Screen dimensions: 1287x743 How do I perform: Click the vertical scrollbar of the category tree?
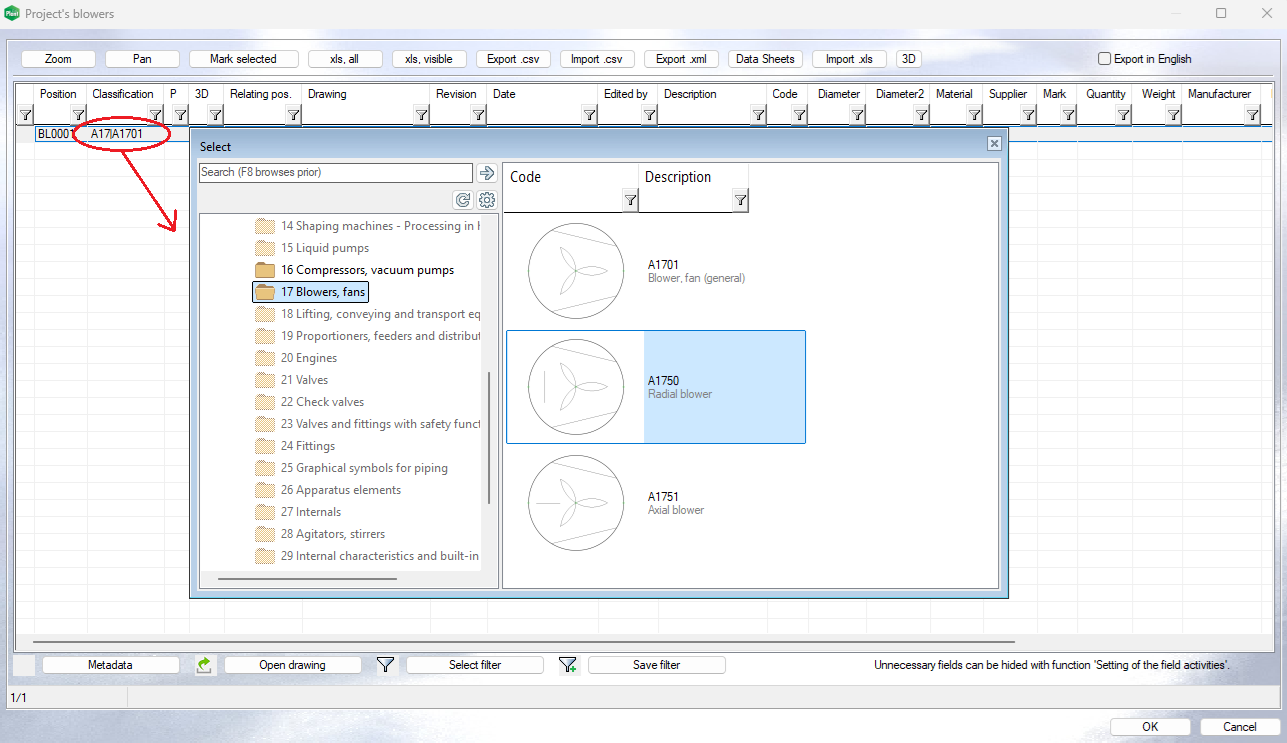[x=489, y=438]
